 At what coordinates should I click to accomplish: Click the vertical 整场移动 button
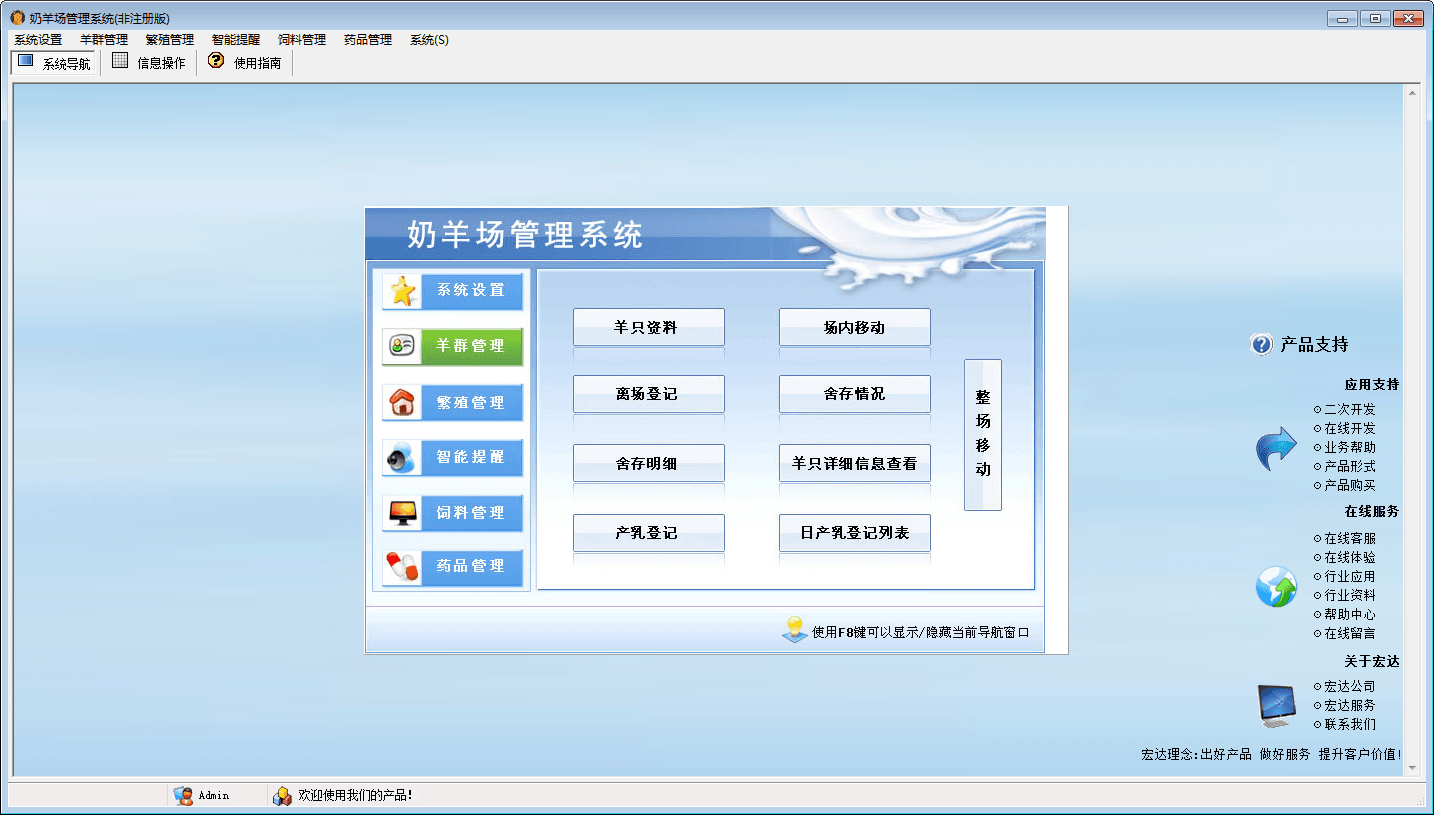pyautogui.click(x=983, y=435)
